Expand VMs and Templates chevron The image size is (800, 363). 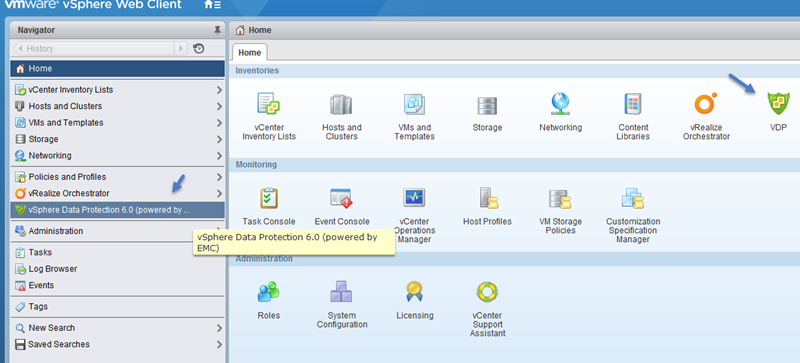219,123
